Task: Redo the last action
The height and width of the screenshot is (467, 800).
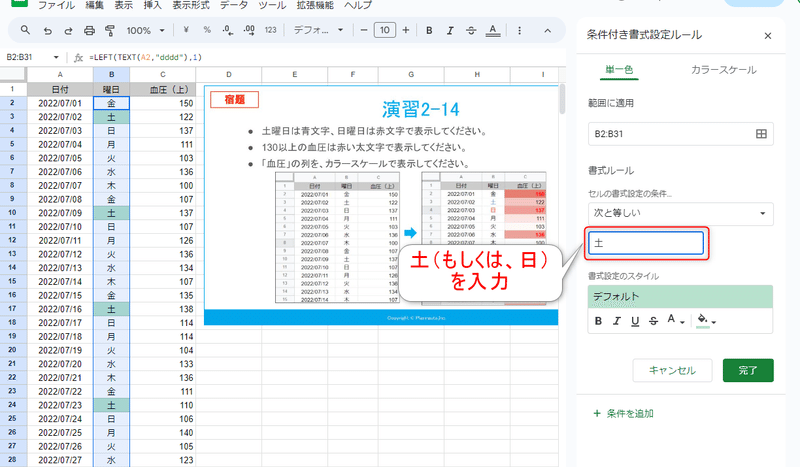Action: pyautogui.click(x=68, y=31)
